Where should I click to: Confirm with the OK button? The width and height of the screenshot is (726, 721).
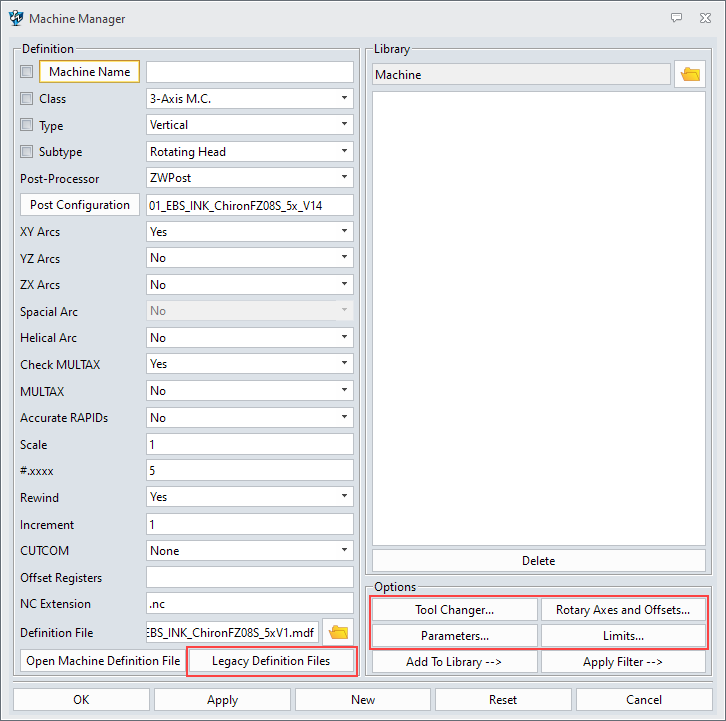tap(81, 699)
